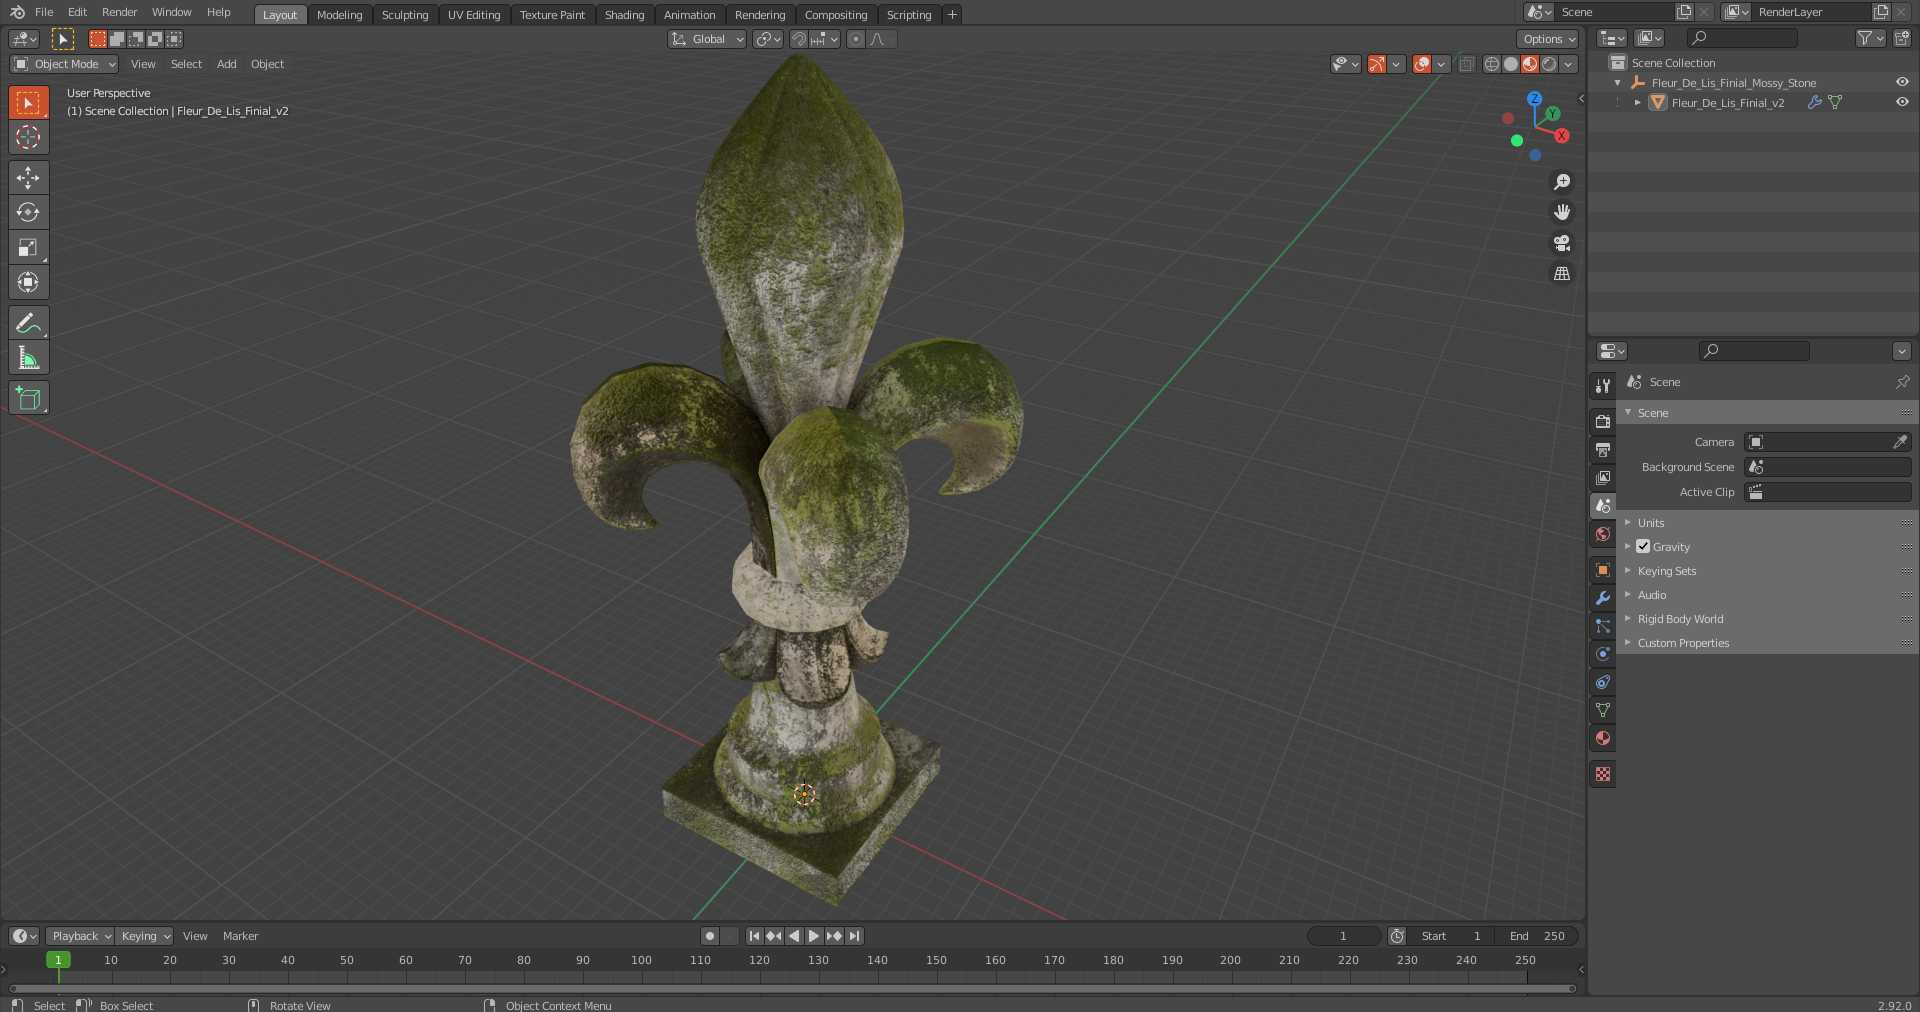Screen dimensions: 1920x1012
Task: Open the Playback dropdown
Action: point(79,936)
